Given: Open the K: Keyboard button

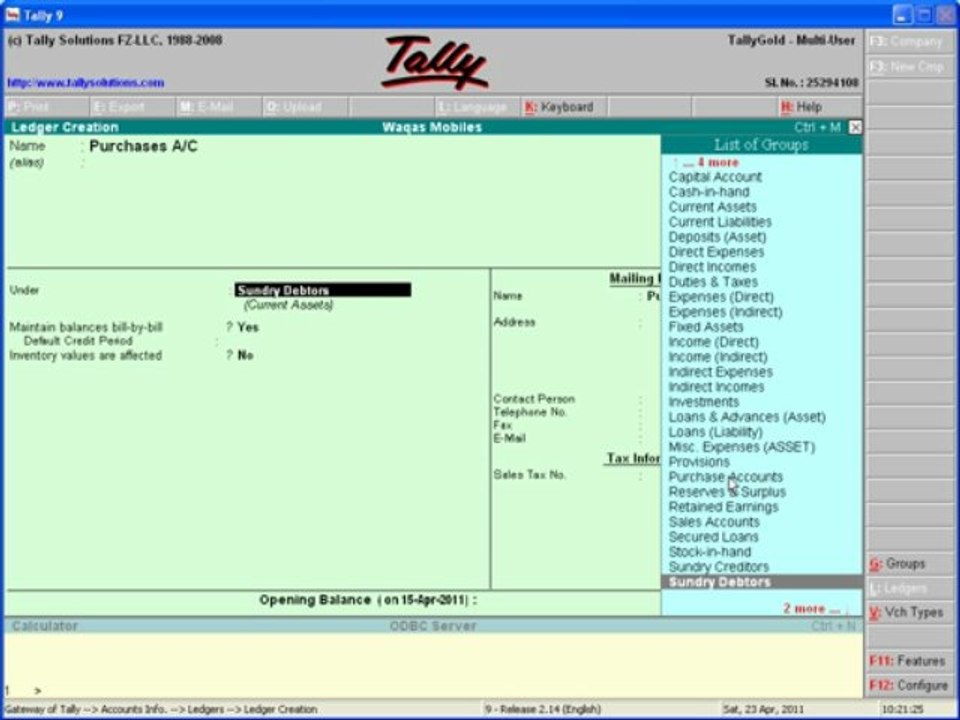Looking at the screenshot, I should 563,107.
